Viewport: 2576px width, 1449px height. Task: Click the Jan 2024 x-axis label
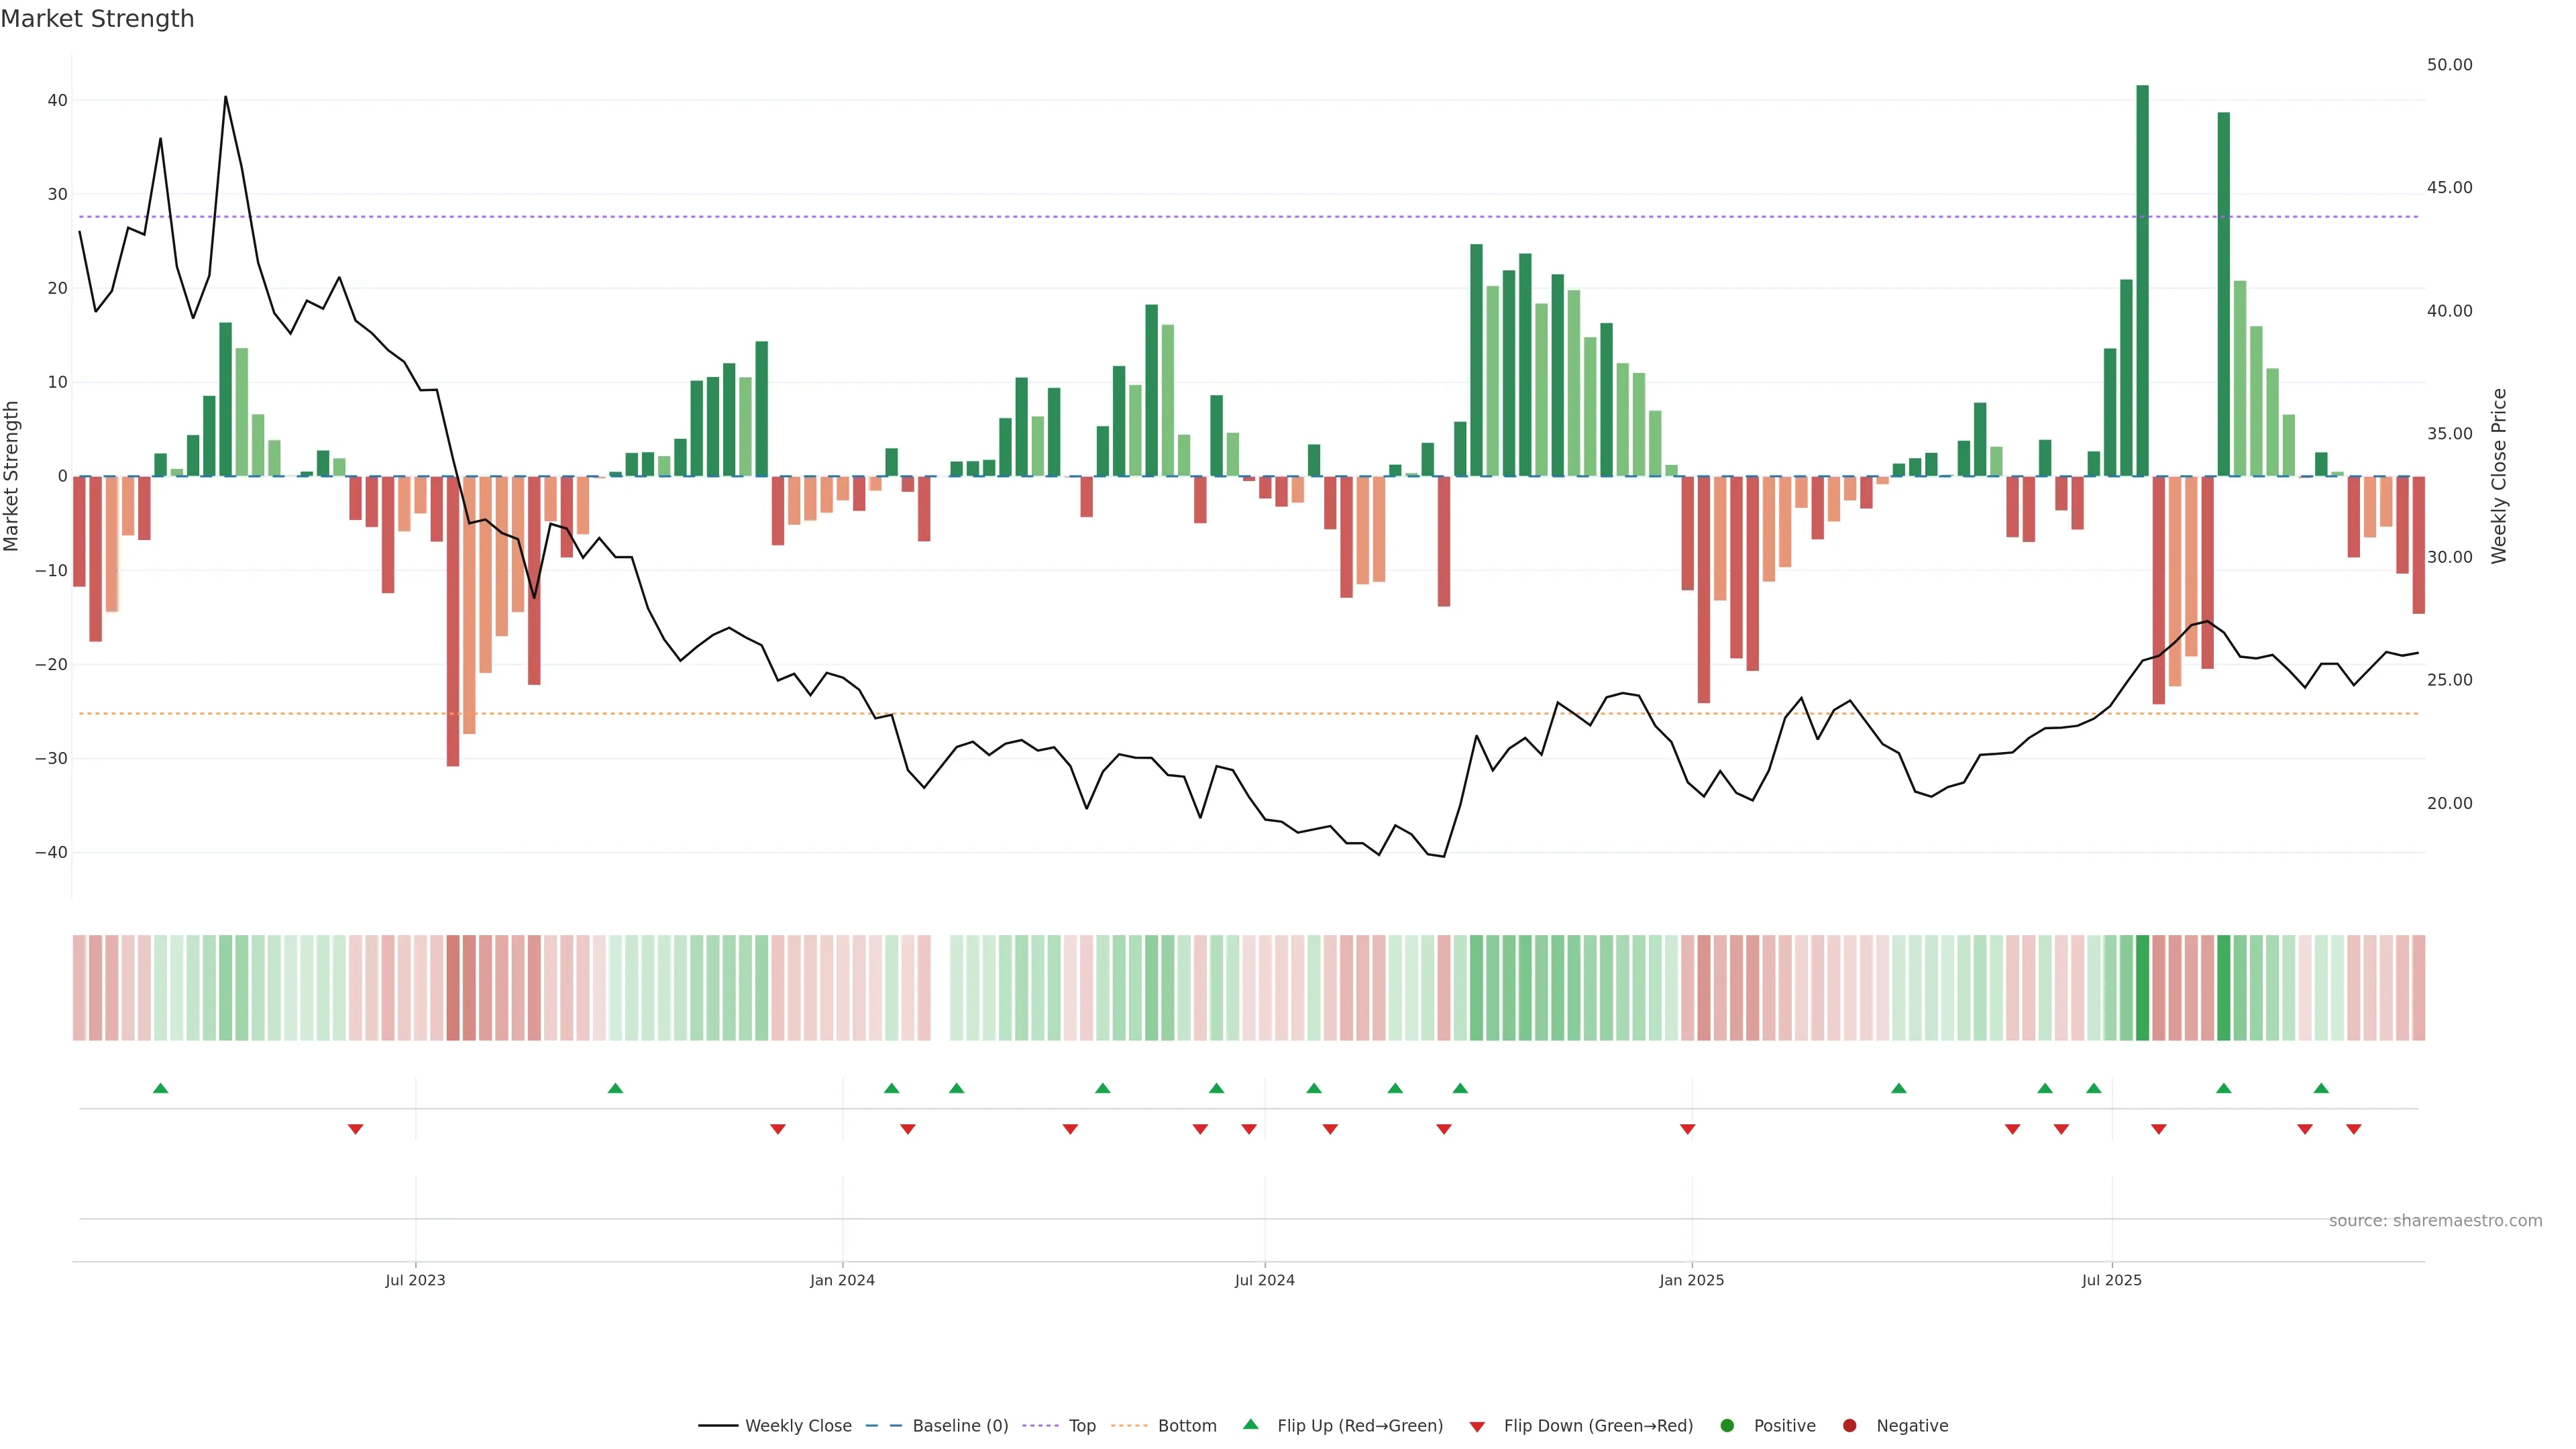pos(842,1280)
